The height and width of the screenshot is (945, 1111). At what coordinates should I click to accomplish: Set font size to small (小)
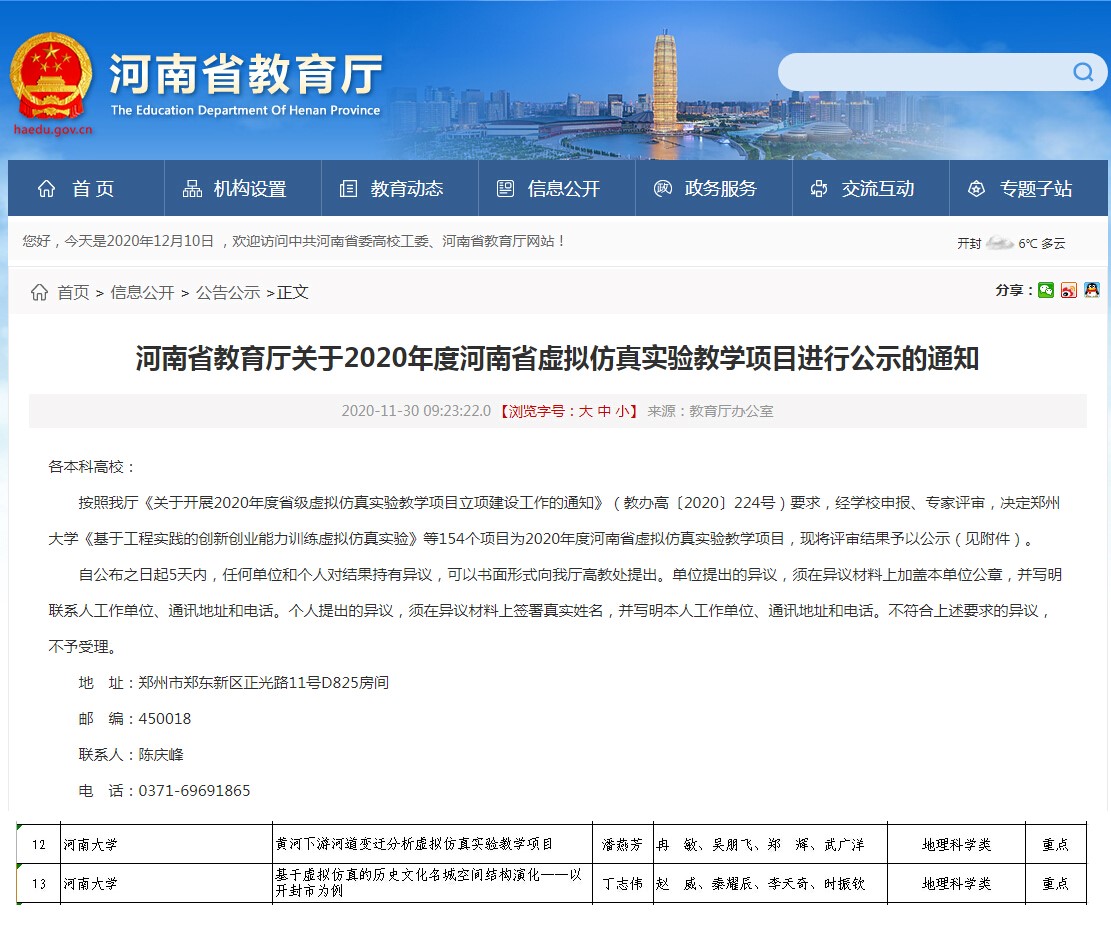(622, 411)
